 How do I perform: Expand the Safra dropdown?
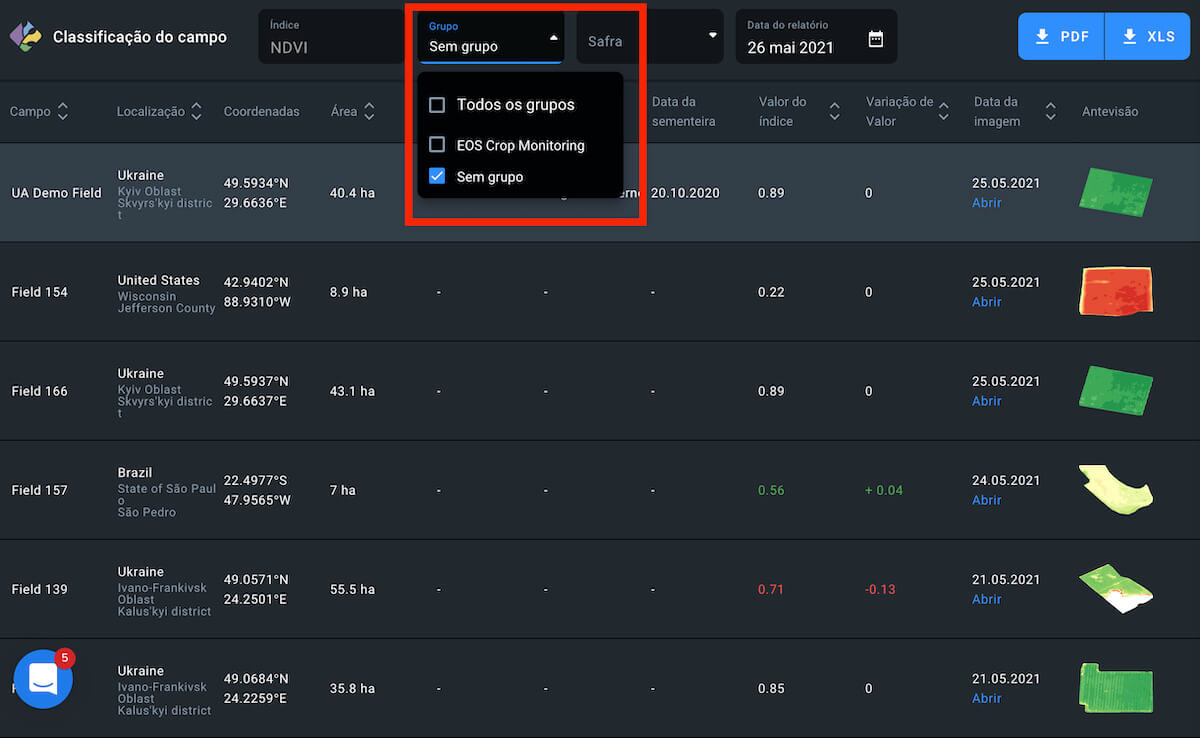tap(712, 36)
